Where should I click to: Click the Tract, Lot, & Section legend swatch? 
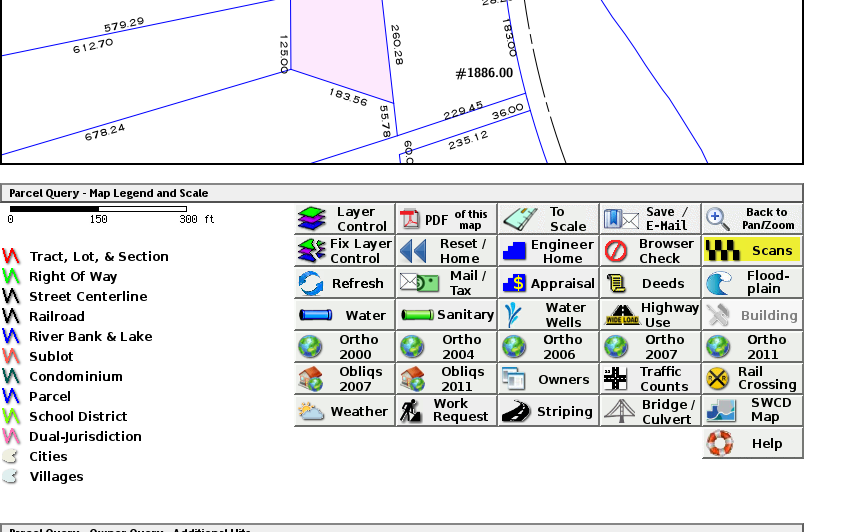(11, 256)
